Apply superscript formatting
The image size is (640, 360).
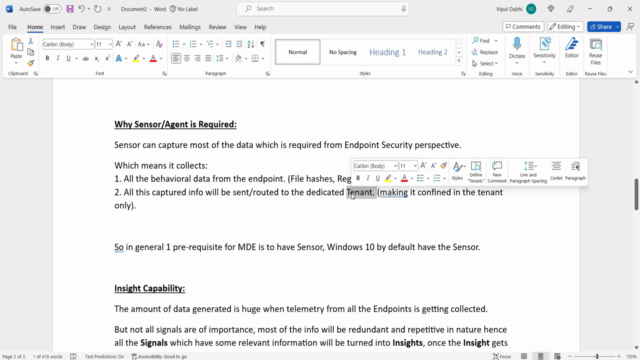point(107,59)
